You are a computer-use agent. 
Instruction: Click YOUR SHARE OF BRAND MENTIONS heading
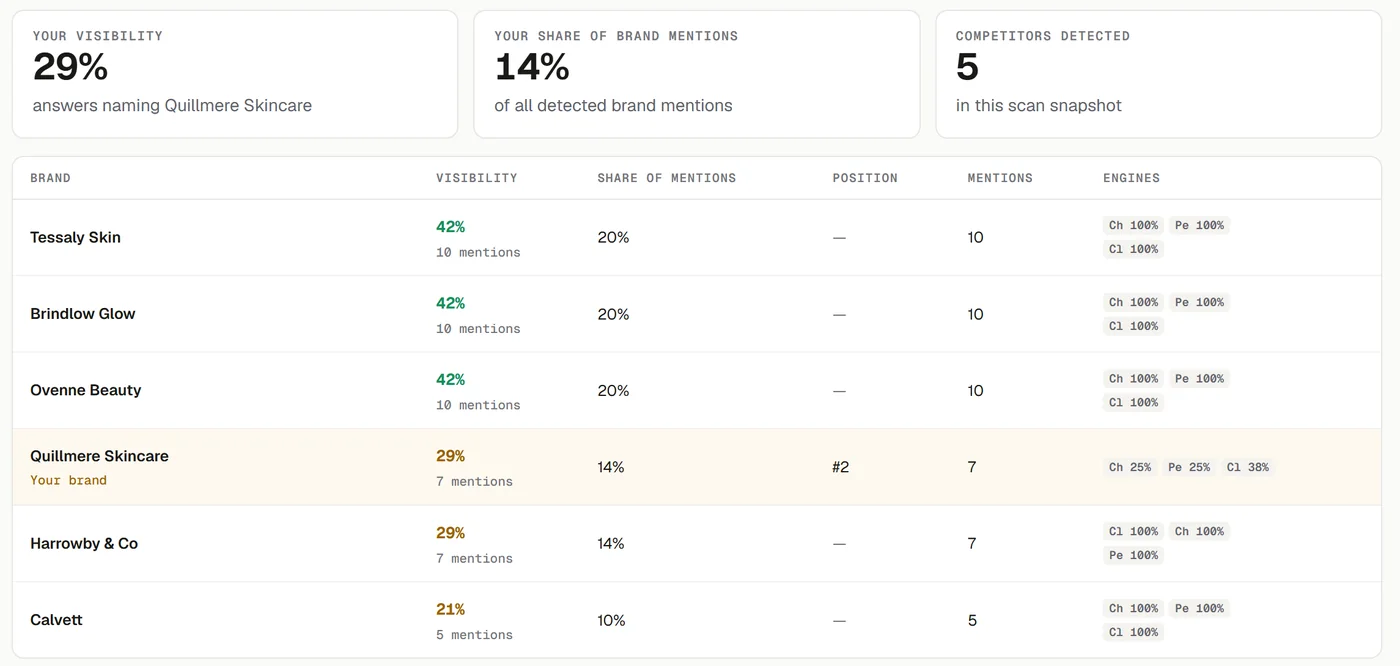[616, 36]
